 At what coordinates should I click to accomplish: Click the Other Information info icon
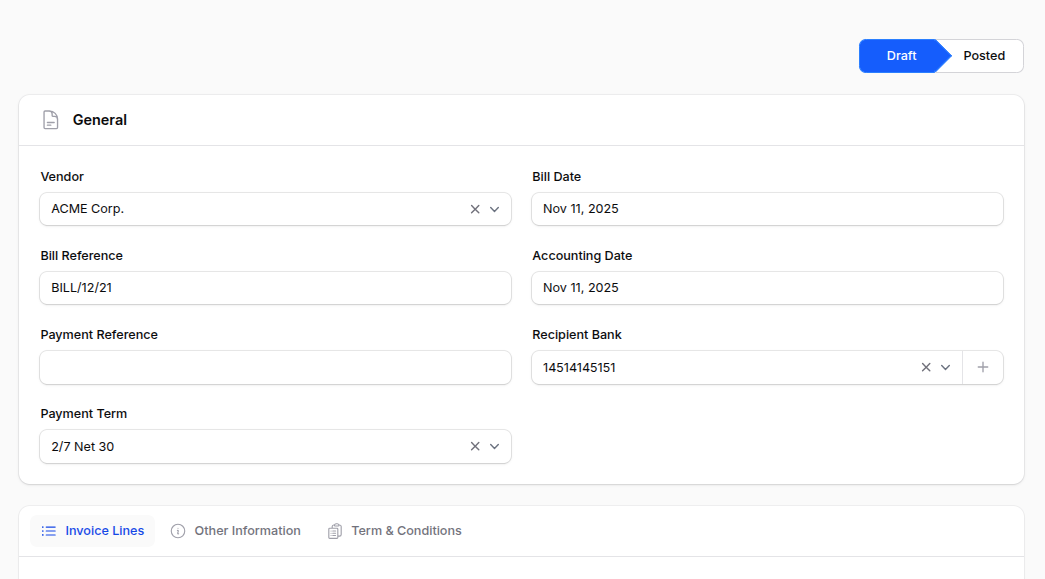[178, 531]
